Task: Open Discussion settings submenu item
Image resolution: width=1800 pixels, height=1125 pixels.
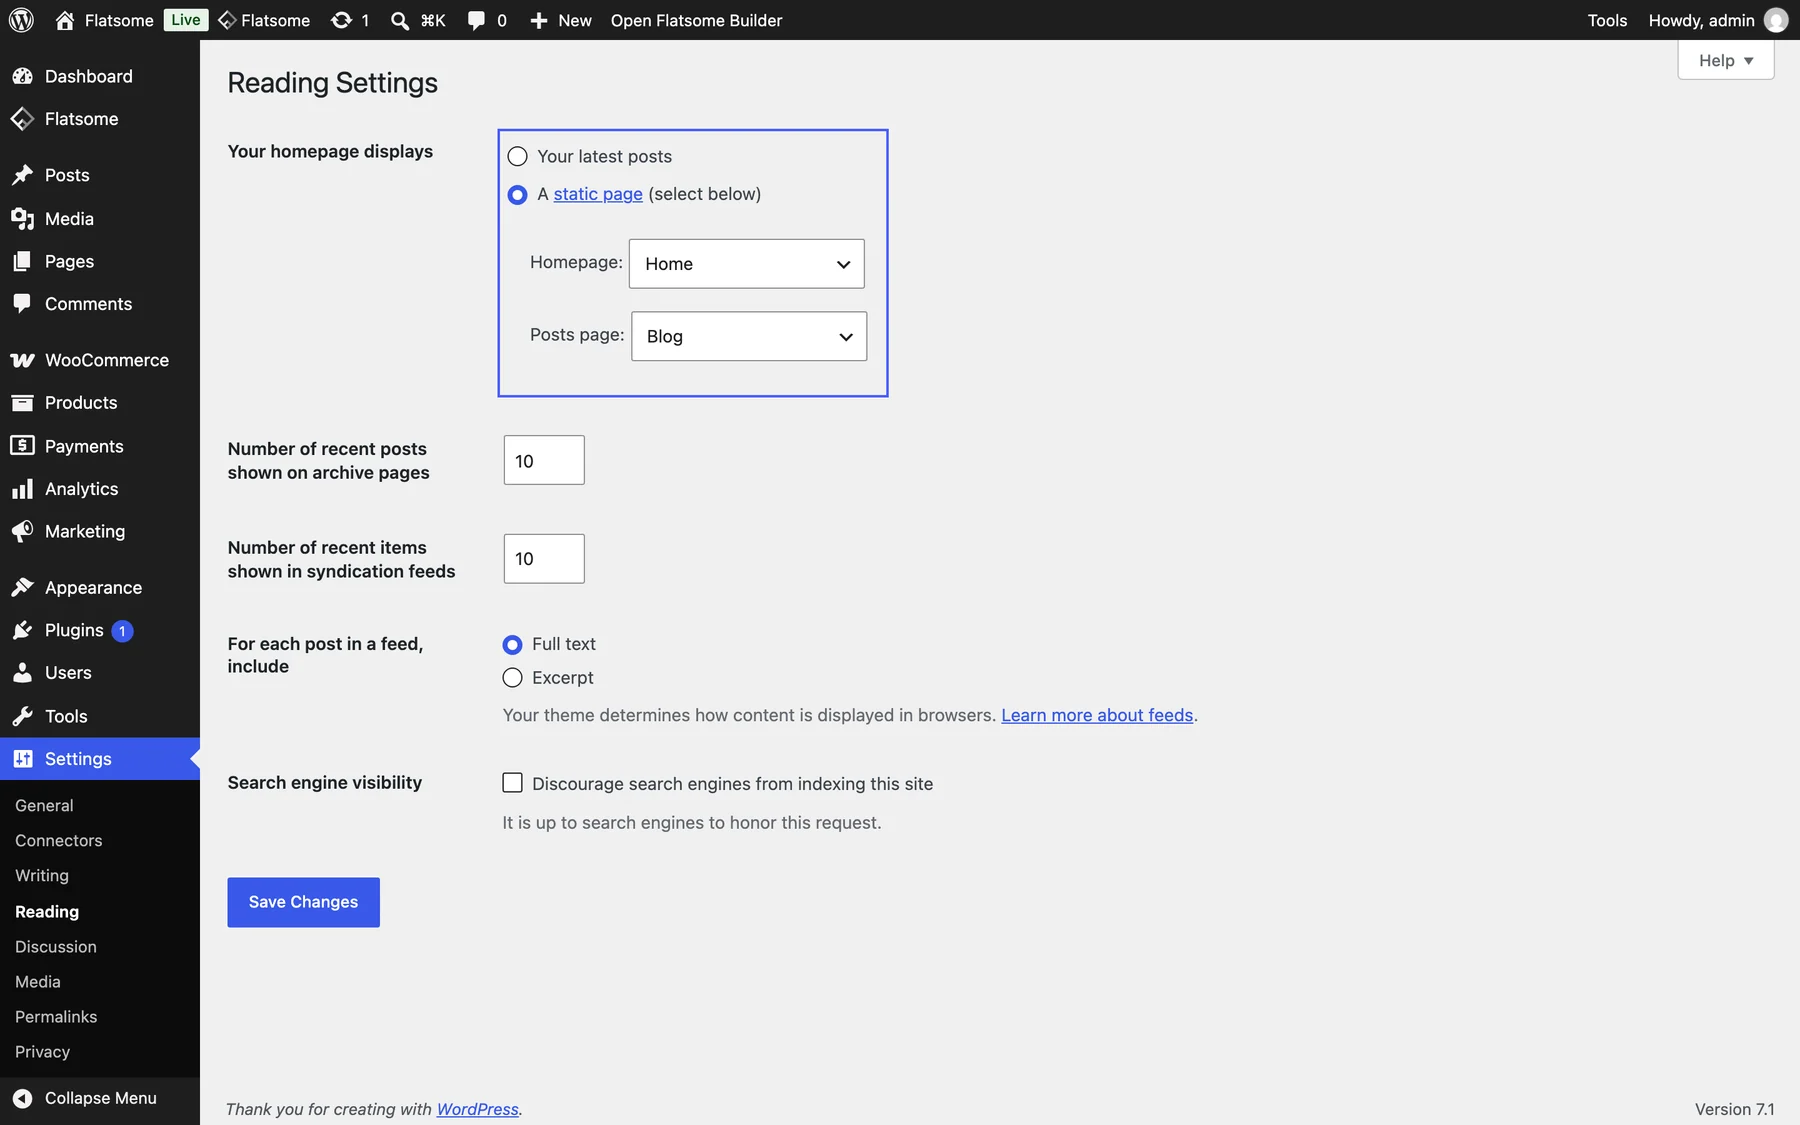Action: click(x=56, y=946)
